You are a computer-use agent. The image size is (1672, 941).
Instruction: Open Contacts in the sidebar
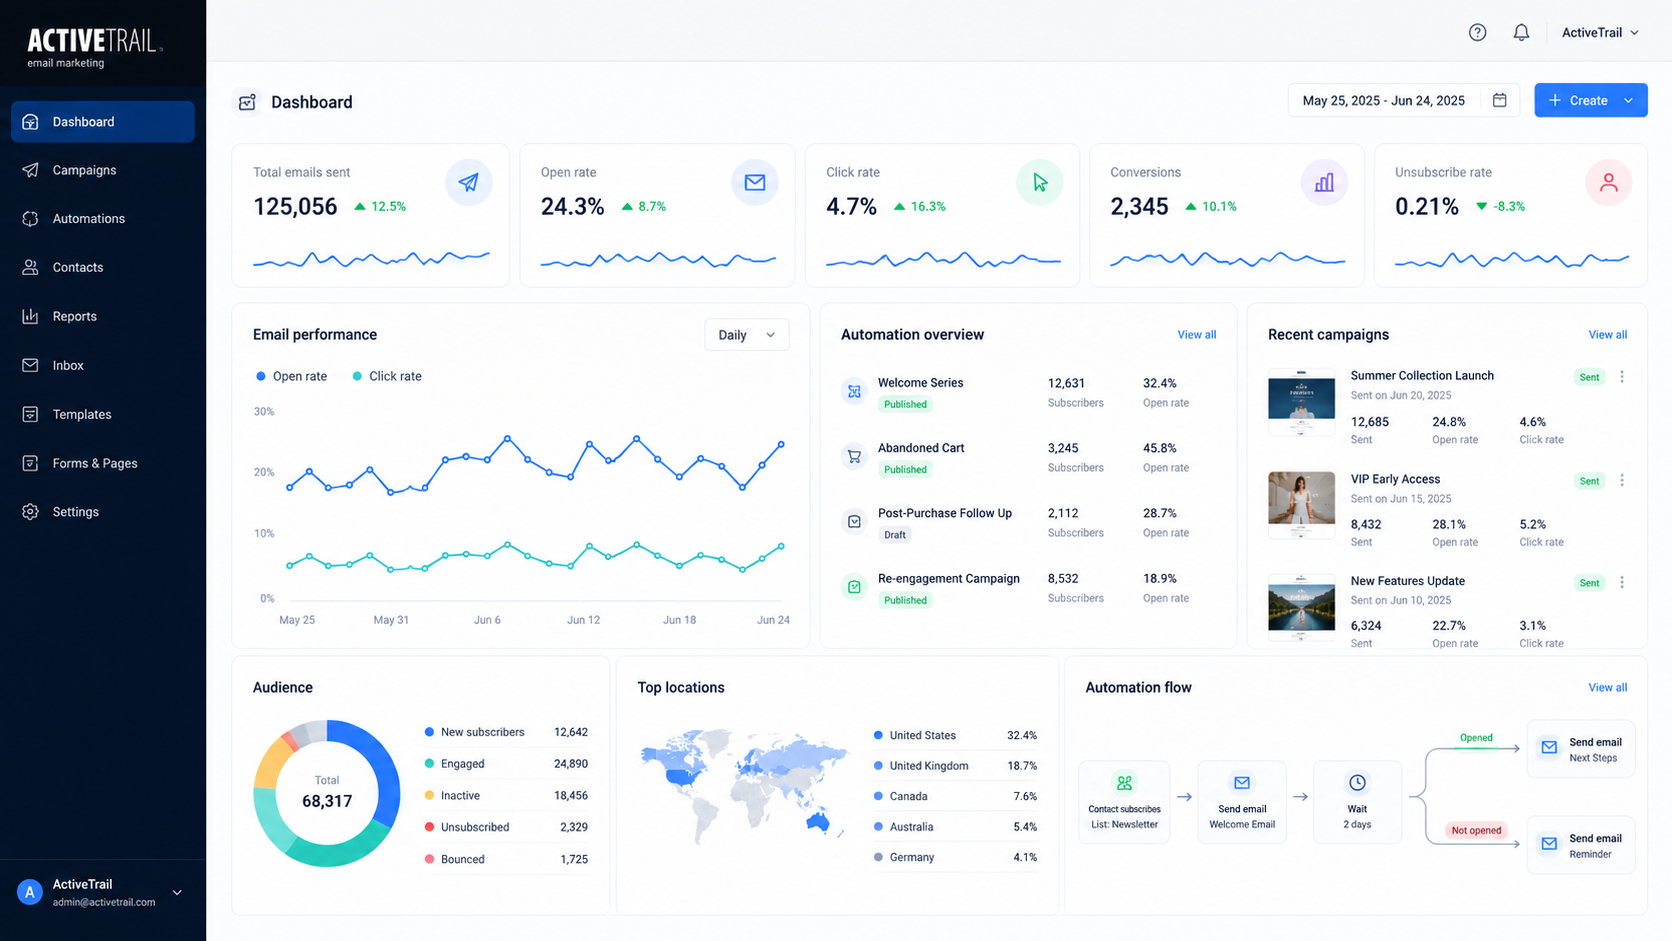pos(103,268)
